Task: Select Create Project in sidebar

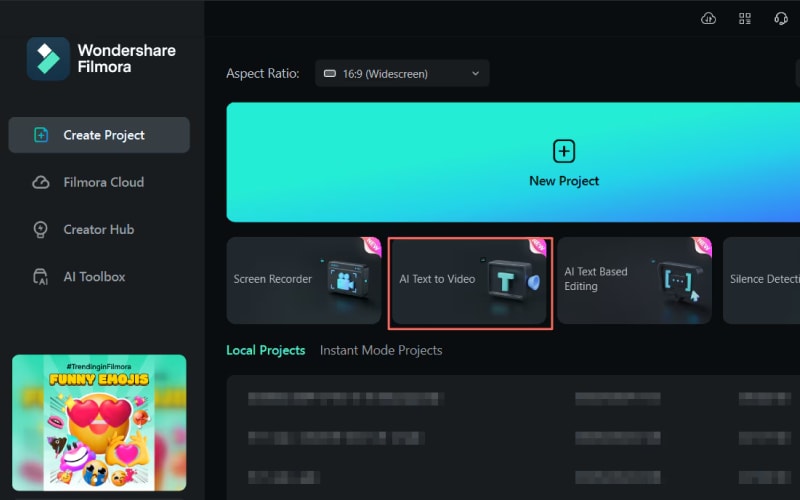Action: tap(99, 135)
